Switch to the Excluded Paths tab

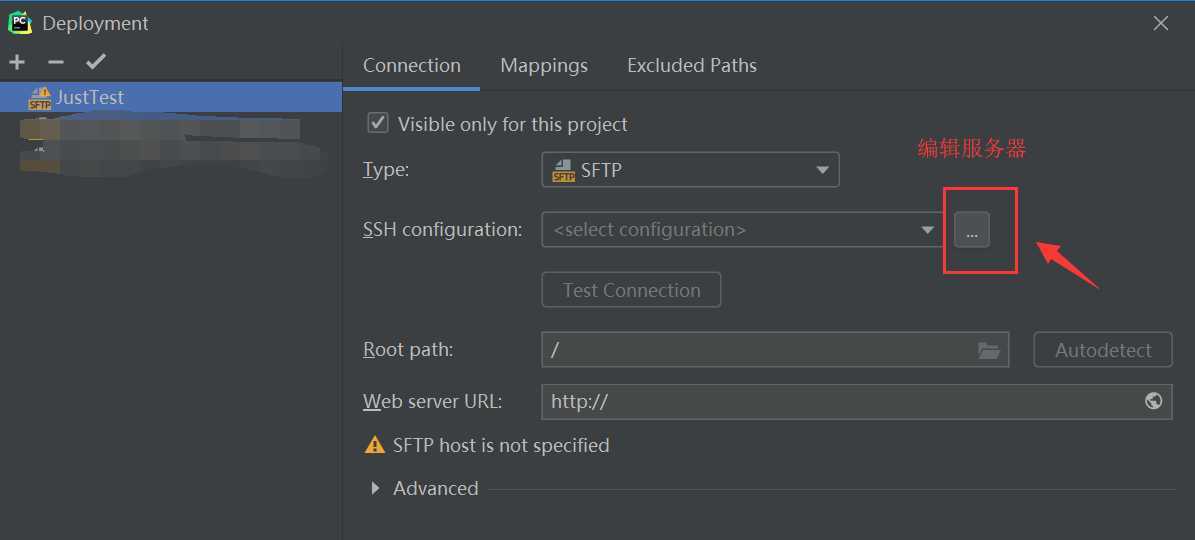click(x=692, y=66)
